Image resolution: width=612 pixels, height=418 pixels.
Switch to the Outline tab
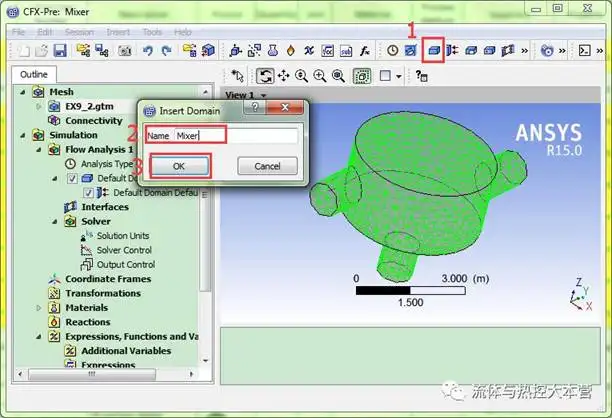click(34, 74)
